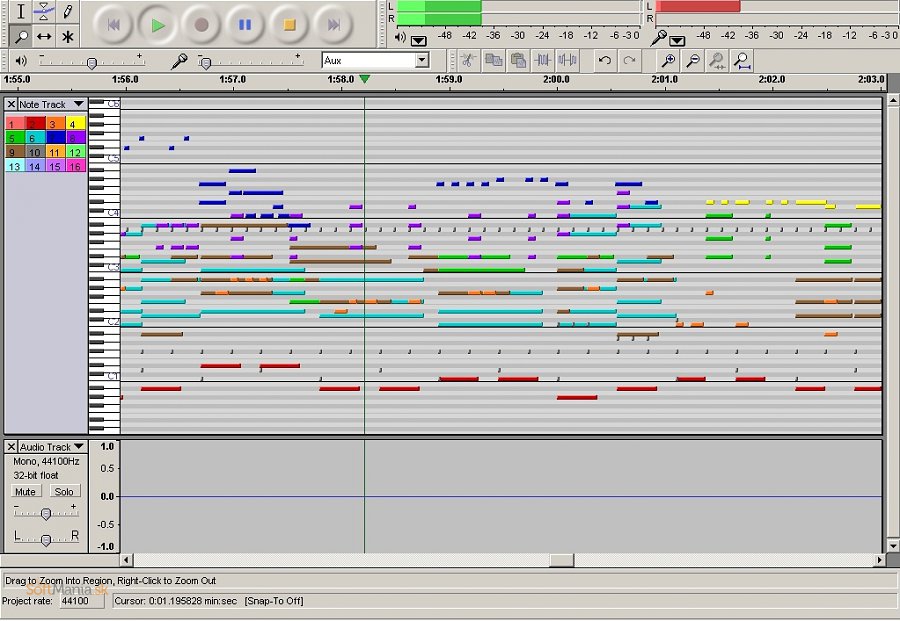Click the Audio Track pan slider

pyautogui.click(x=46, y=539)
